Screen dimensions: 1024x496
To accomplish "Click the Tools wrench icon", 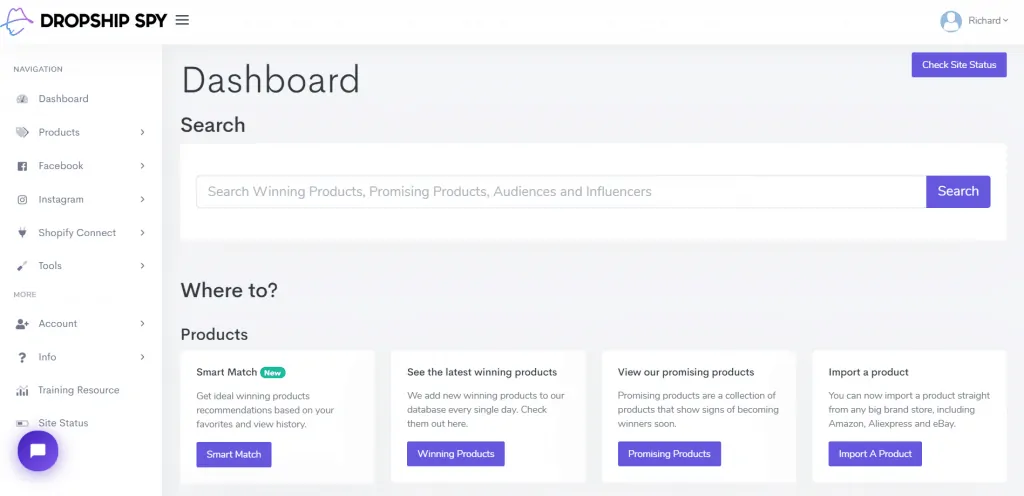I will point(22,266).
